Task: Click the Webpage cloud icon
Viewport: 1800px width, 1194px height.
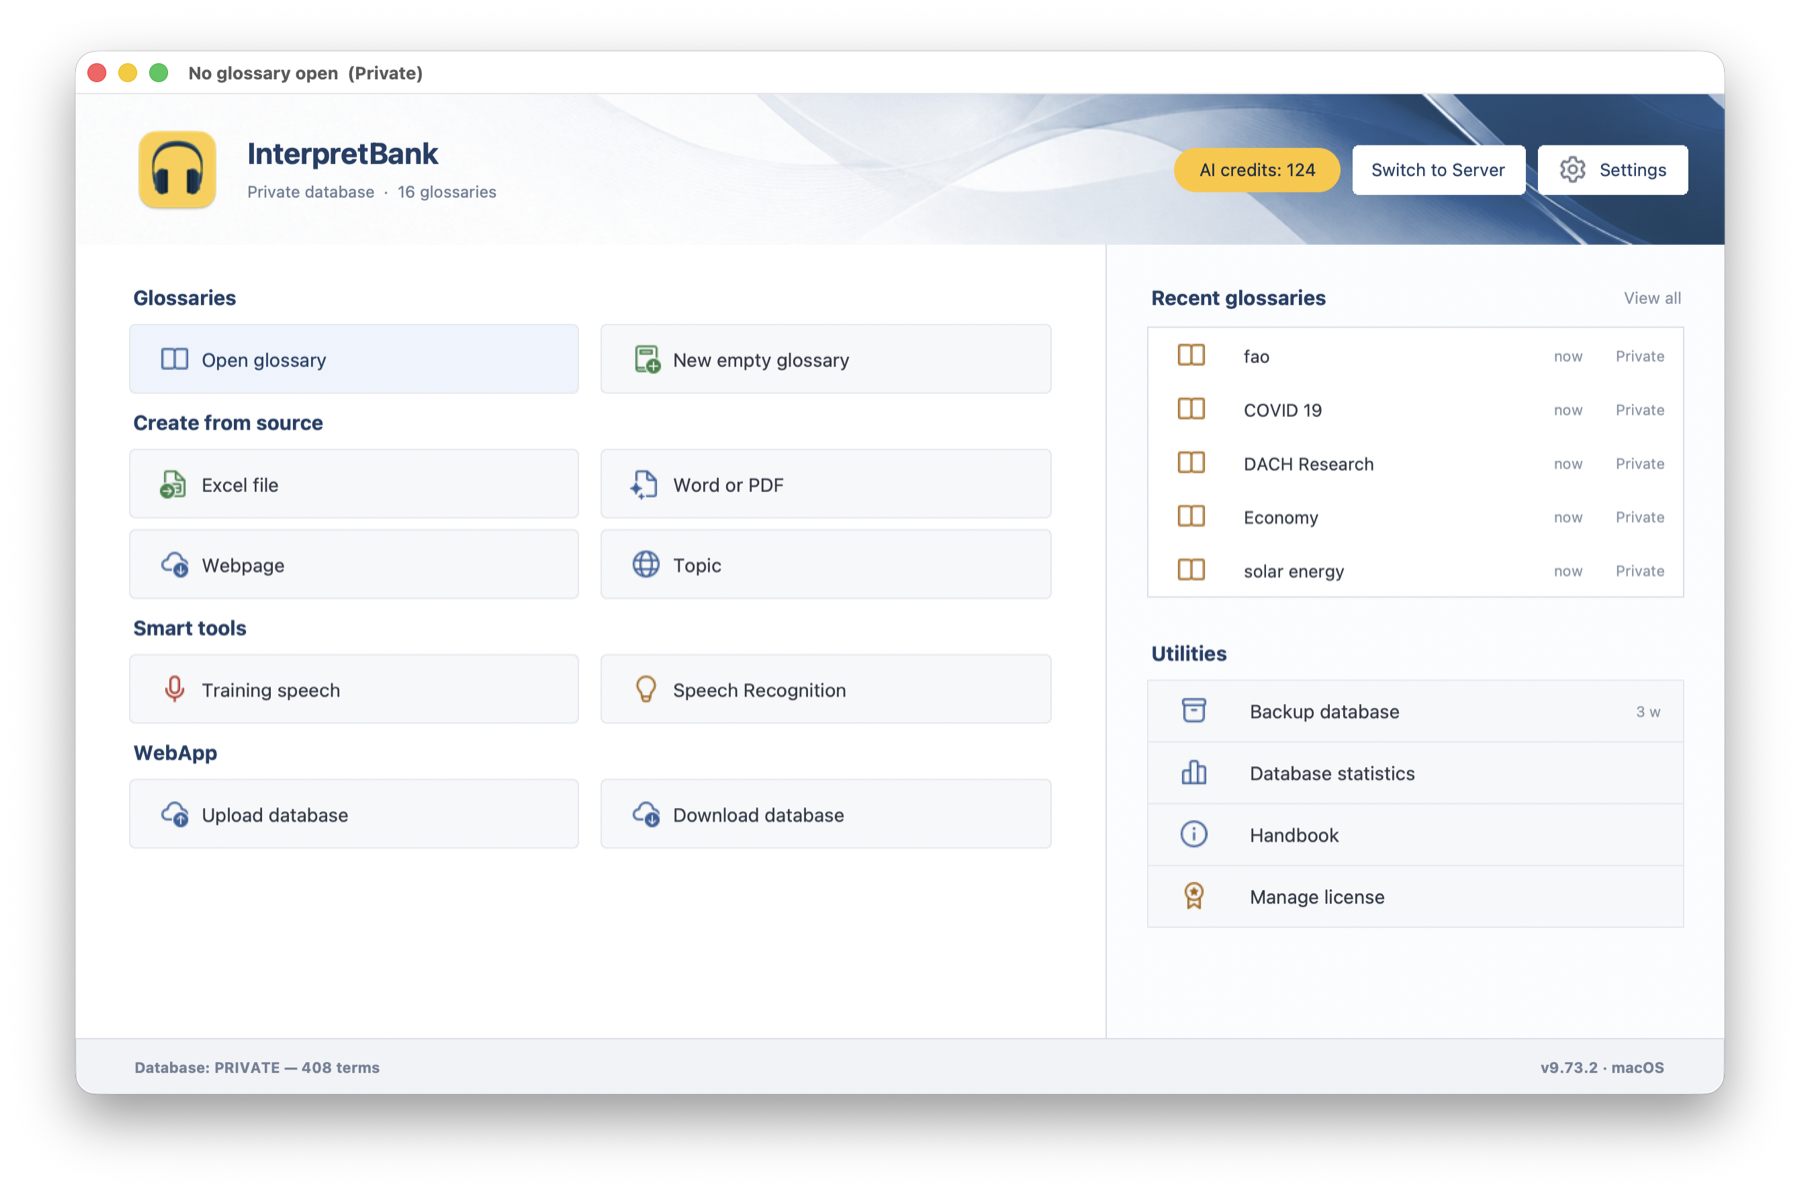Action: 174,565
